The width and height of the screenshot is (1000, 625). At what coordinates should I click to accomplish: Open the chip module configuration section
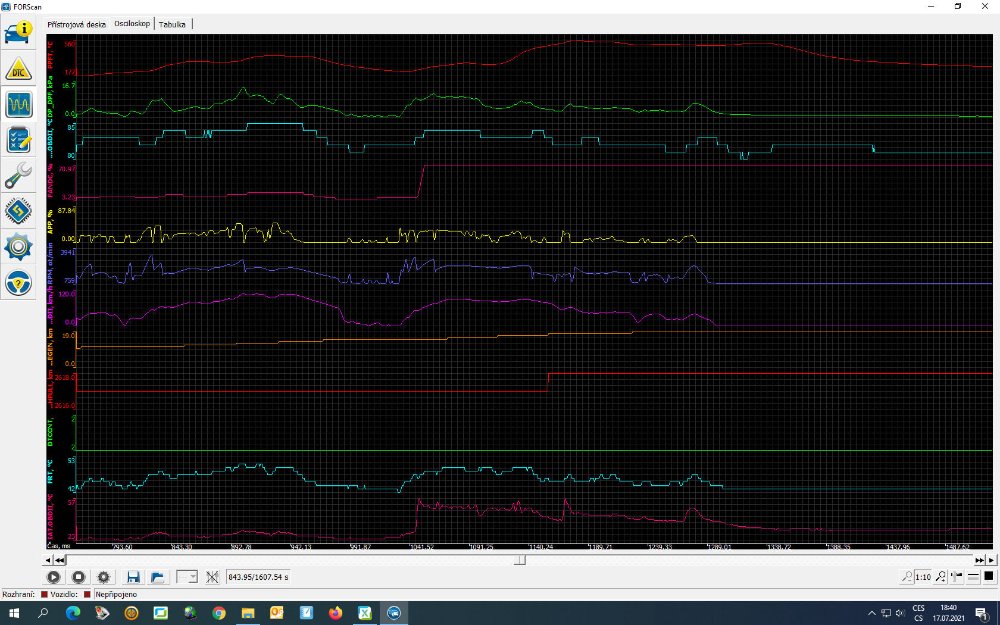[19, 212]
